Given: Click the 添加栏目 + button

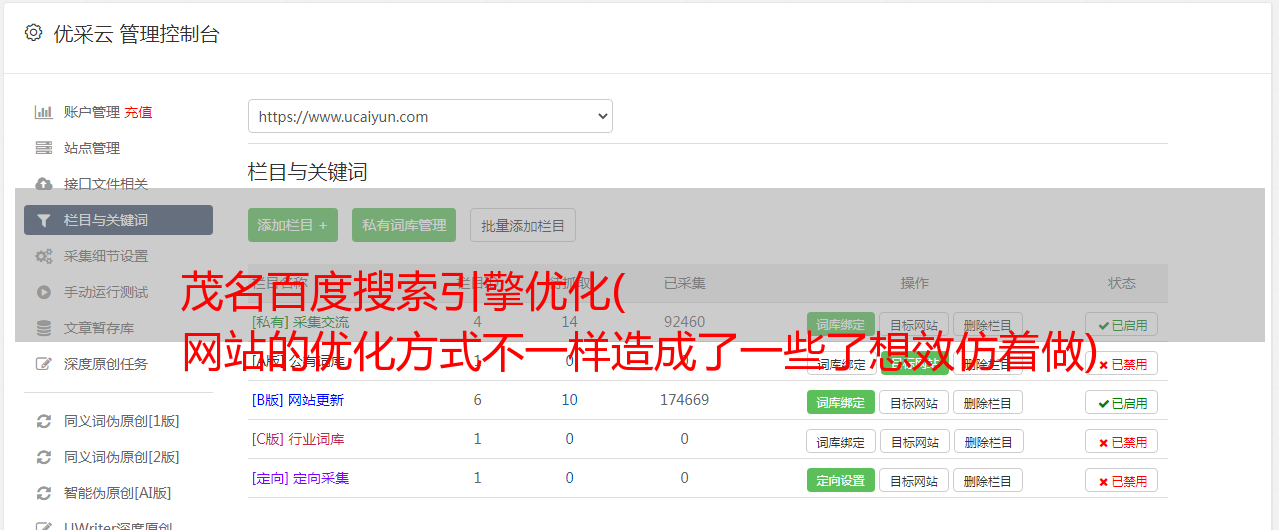Looking at the screenshot, I should point(293,225).
